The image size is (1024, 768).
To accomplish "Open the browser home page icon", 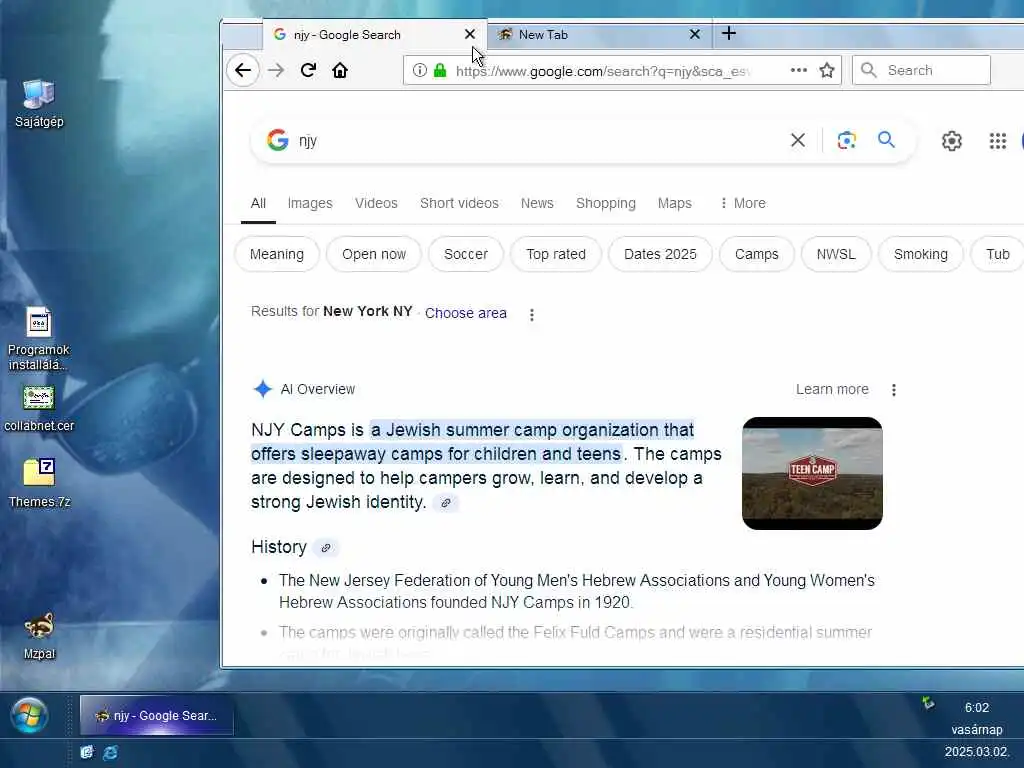I will pos(340,70).
